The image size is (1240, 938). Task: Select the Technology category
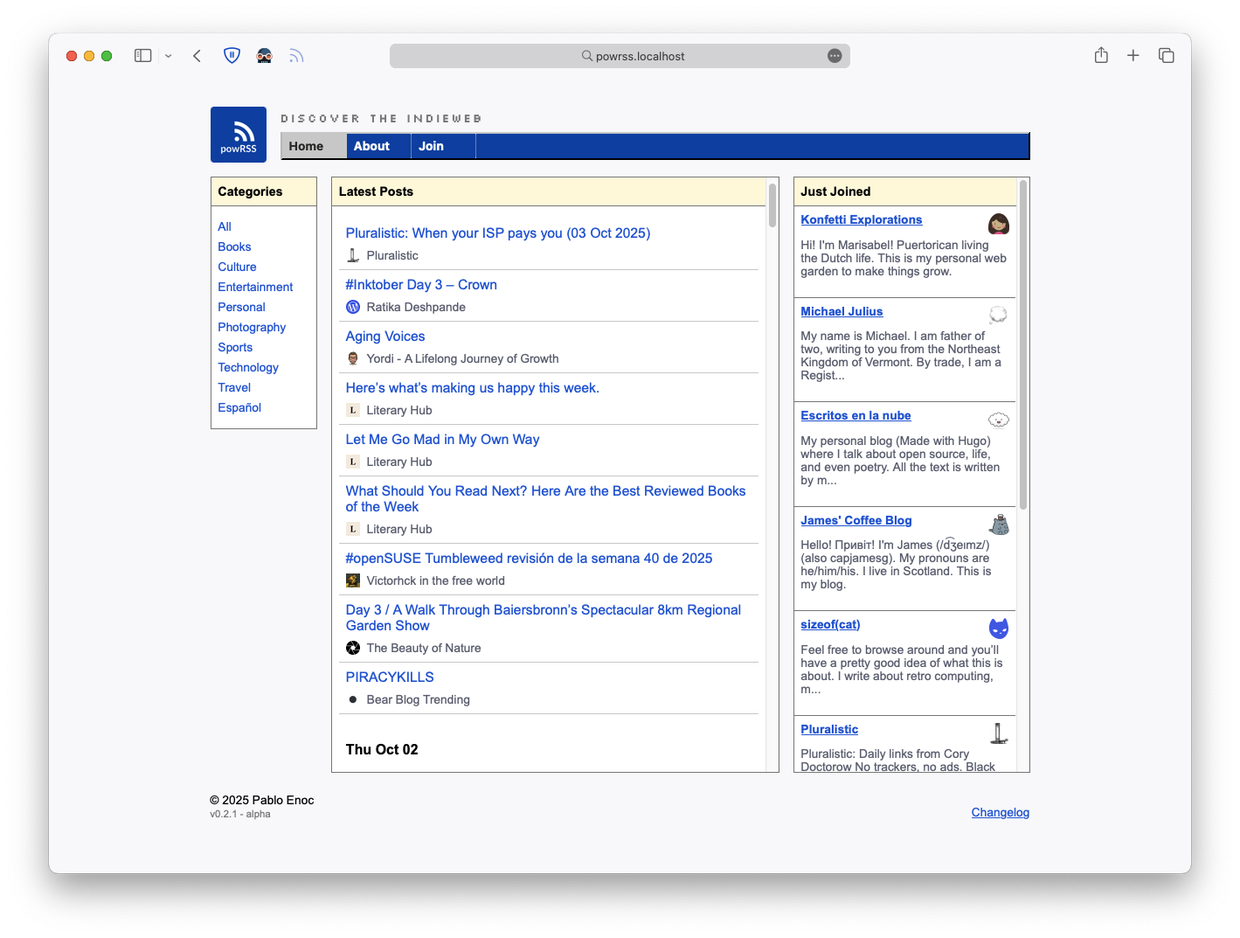(248, 367)
